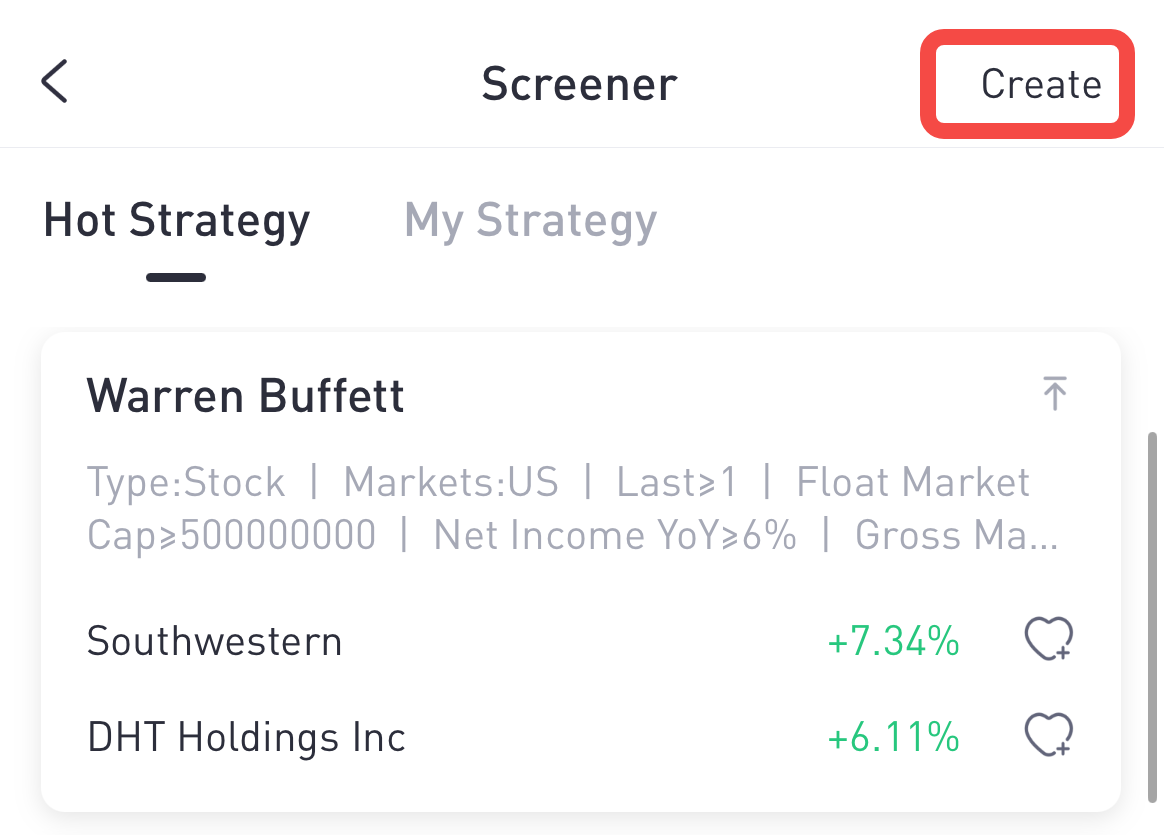This screenshot has height=835, width=1164.
Task: Go back with the left arrow icon
Action: tap(54, 82)
